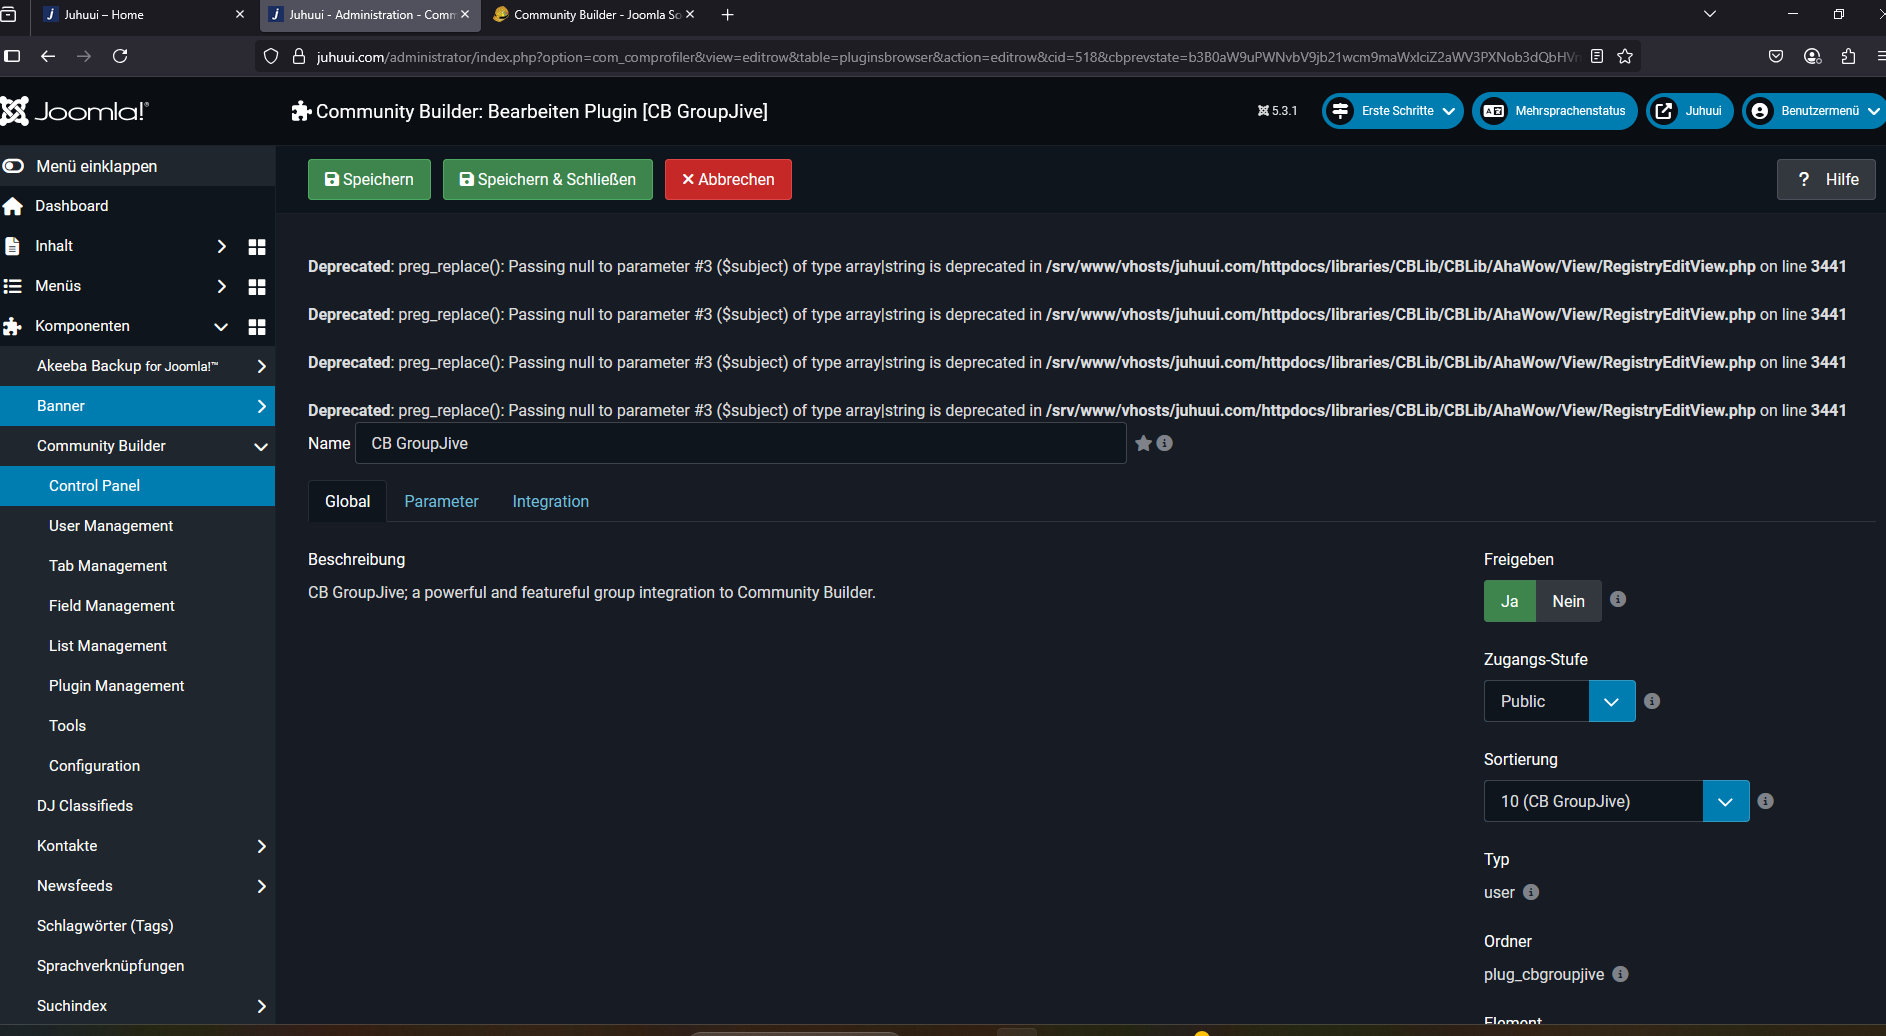1886x1036 pixels.
Task: Show info tooltip beside Name field
Action: point(1165,443)
